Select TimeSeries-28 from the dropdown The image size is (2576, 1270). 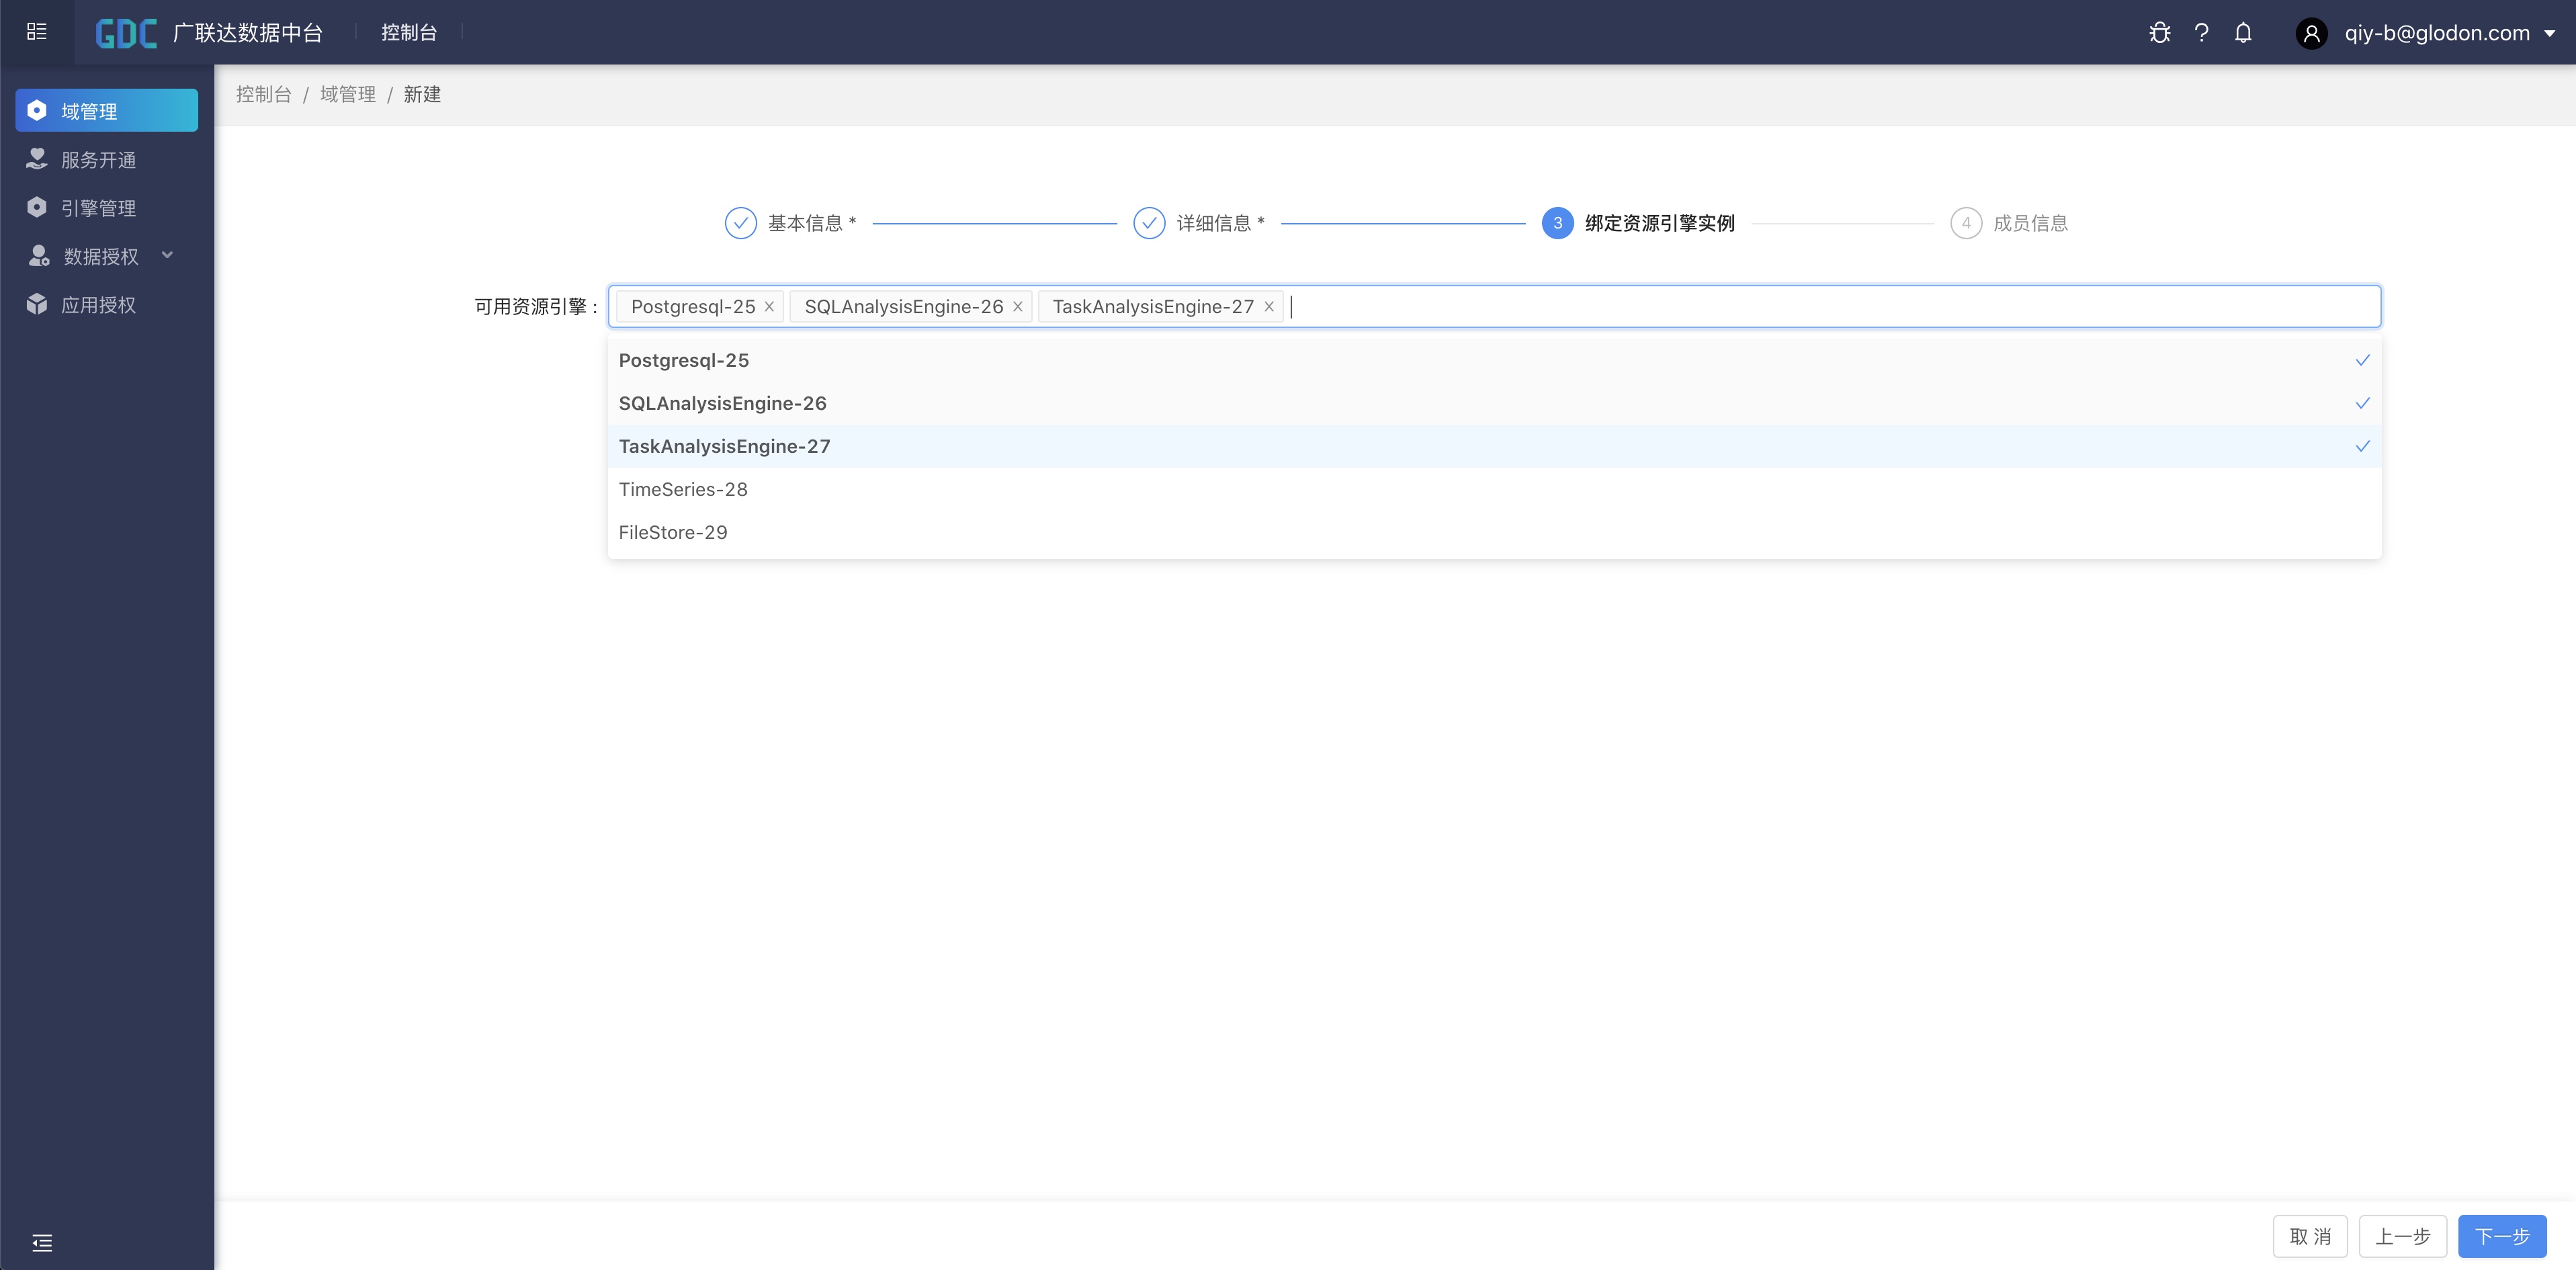[x=683, y=489]
